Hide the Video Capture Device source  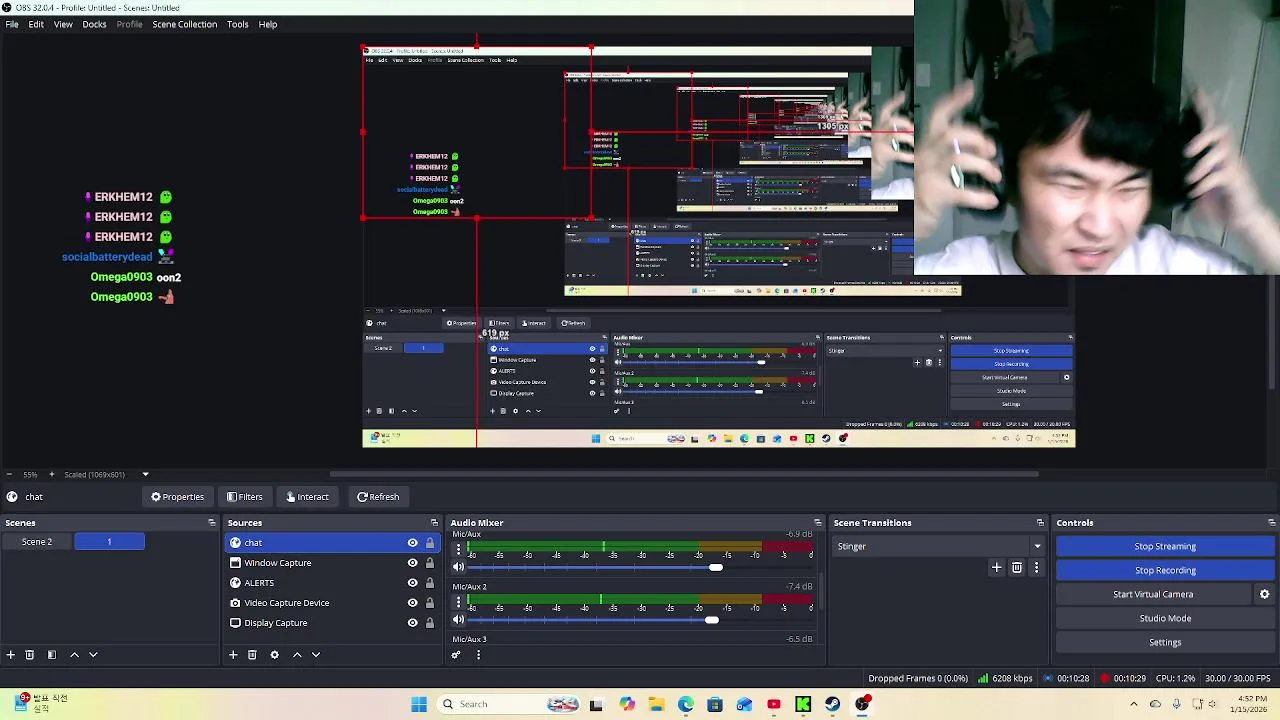412,603
